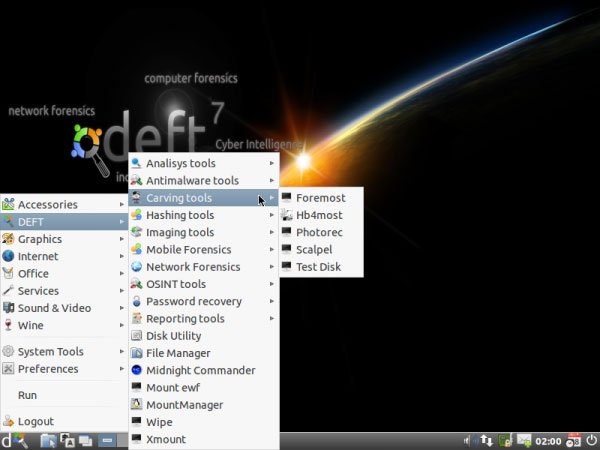600x450 pixels.
Task: Click the Midnight Commander icon
Action: tap(136, 370)
